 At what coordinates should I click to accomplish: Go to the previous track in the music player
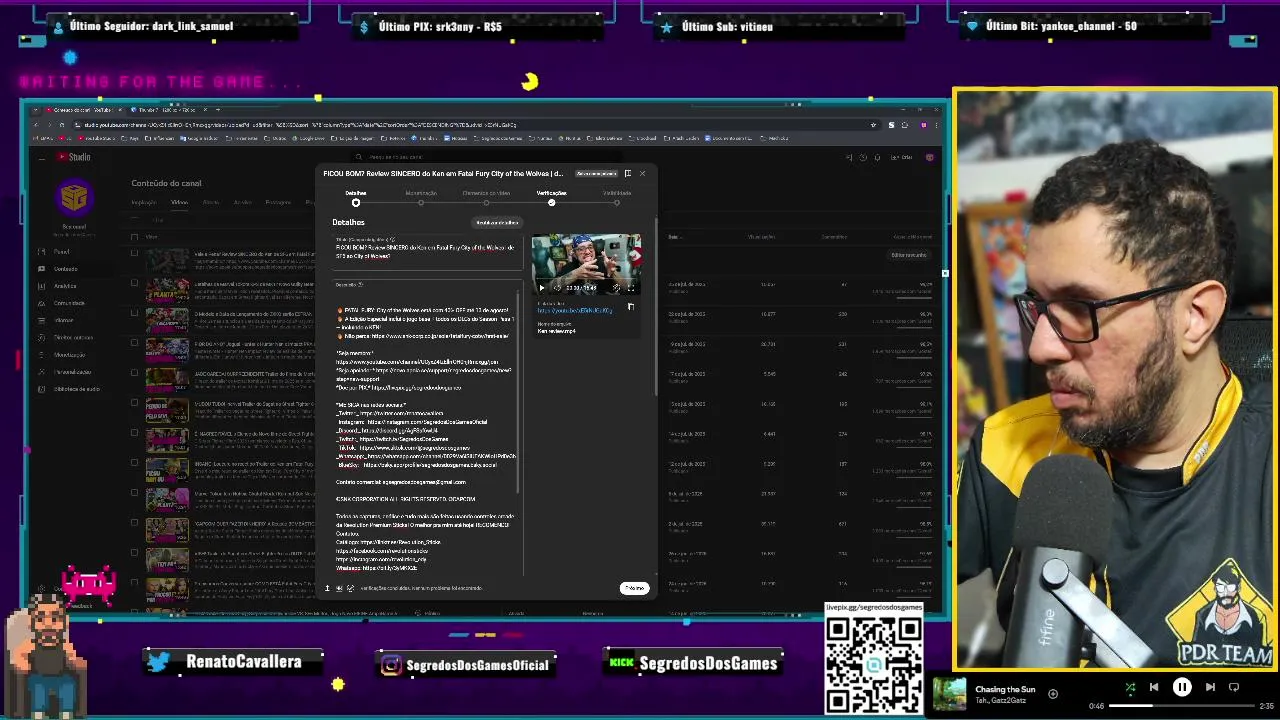[1153, 687]
